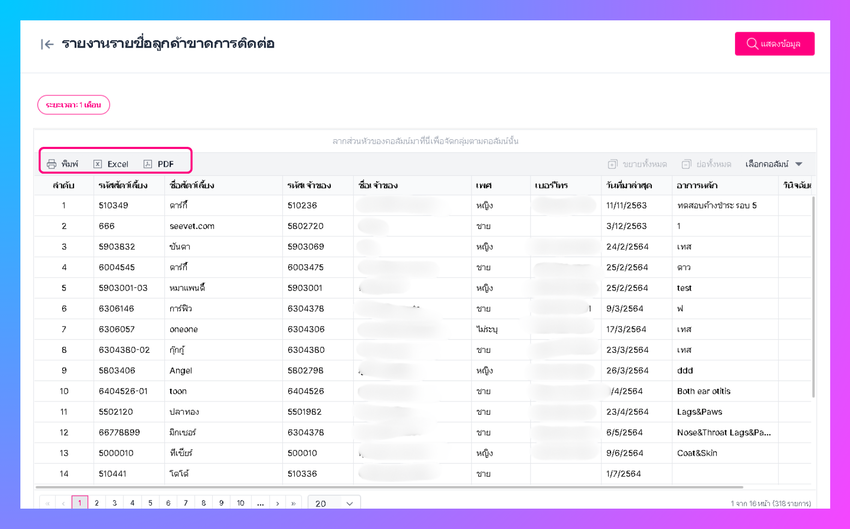Click the next page arrow
The width and height of the screenshot is (850, 529).
pyautogui.click(x=278, y=503)
